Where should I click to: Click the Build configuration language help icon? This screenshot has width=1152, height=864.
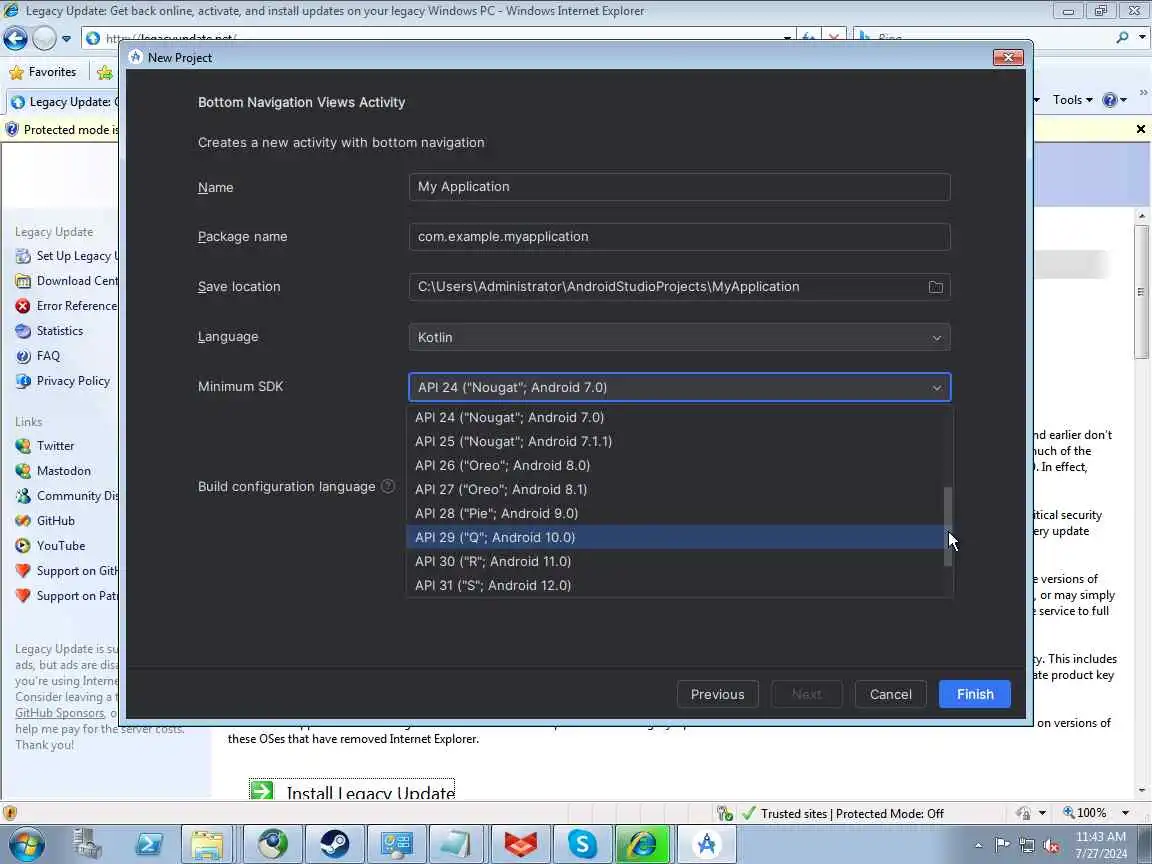point(388,486)
